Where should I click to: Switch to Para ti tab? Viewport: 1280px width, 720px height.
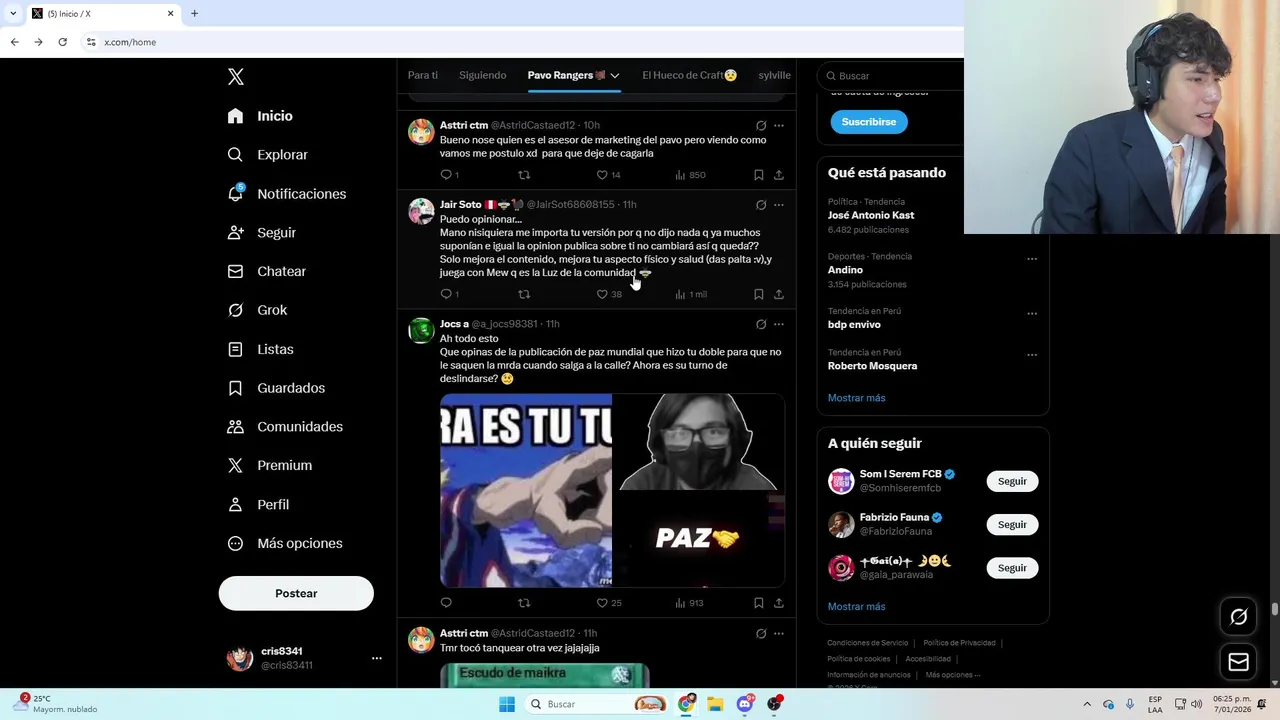(423, 75)
